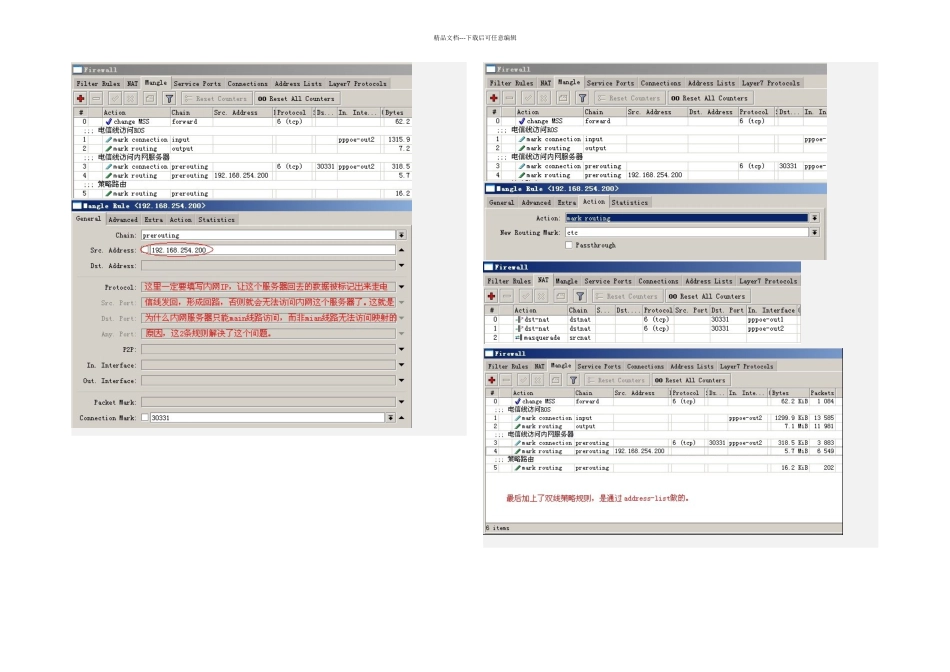Expand the Dst. Address field arrow
This screenshot has width=950, height=672.
pos(402,266)
